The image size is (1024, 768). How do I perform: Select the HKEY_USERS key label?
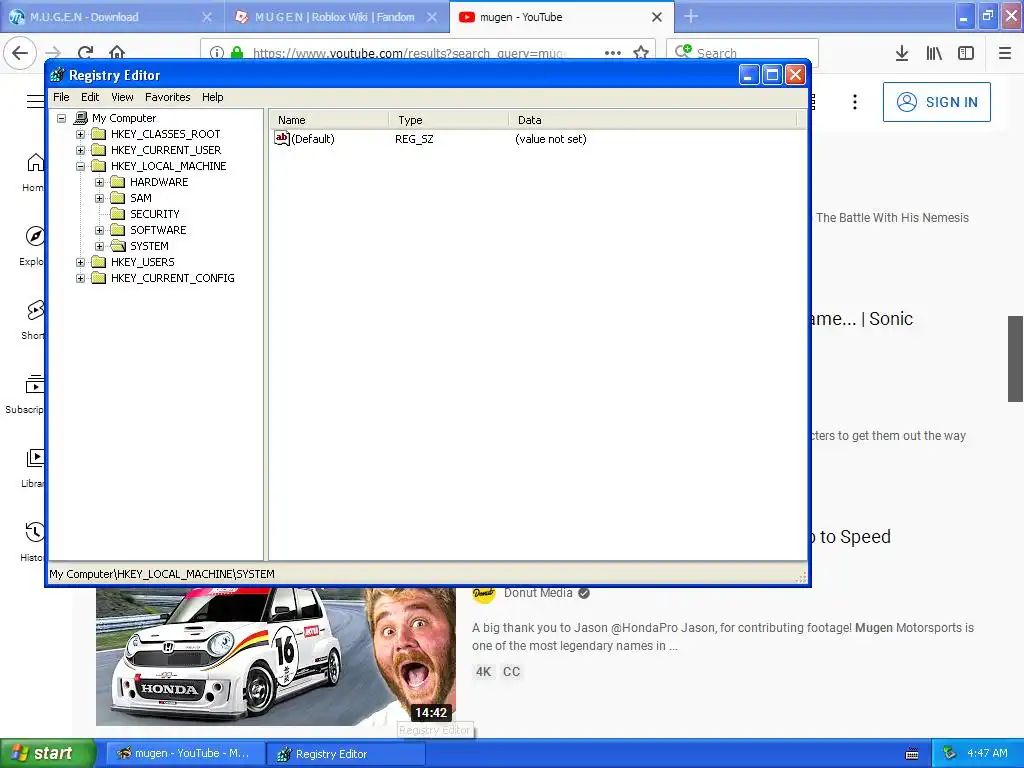[x=142, y=262]
